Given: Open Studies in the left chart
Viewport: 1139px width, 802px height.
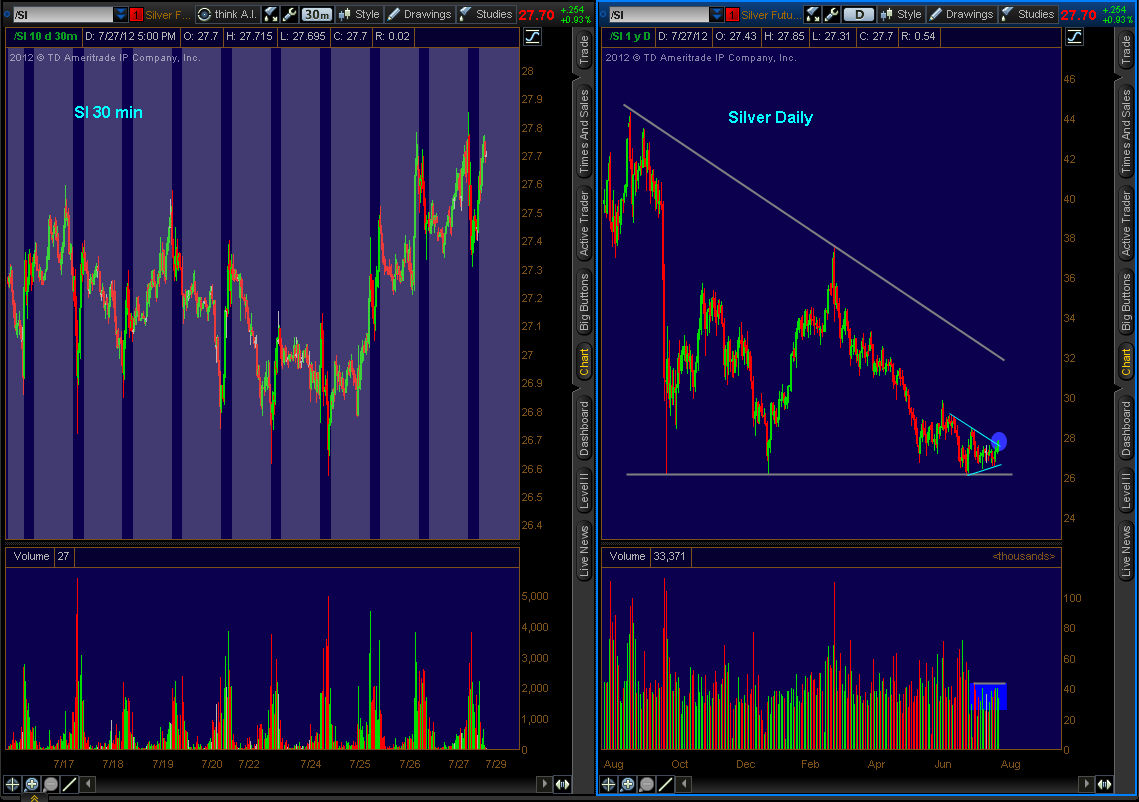Looking at the screenshot, I should [x=486, y=14].
